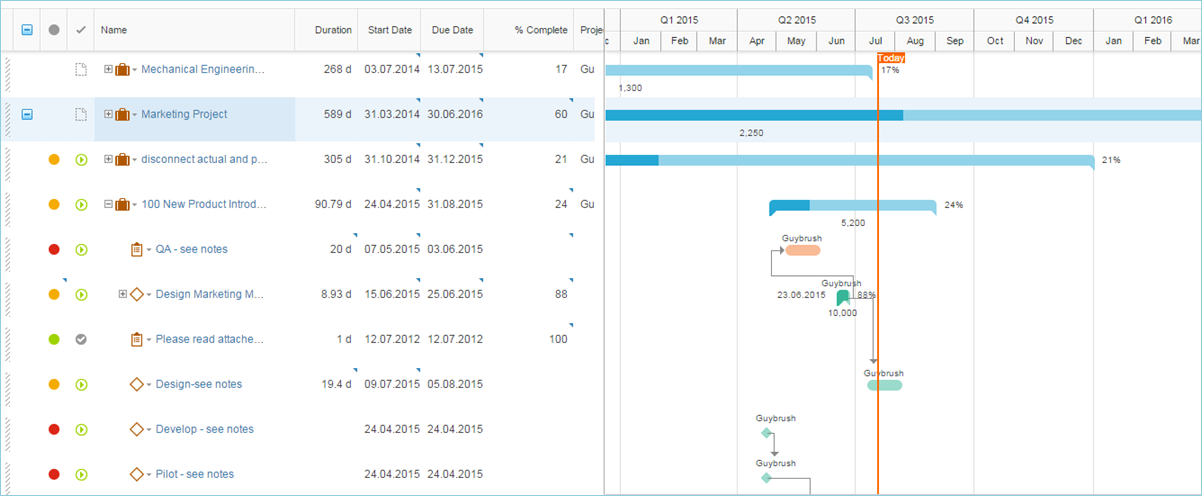This screenshot has height=496, width=1202.
Task: Click the document icon in Mechanical Engineering row
Action: pyautogui.click(x=82, y=70)
